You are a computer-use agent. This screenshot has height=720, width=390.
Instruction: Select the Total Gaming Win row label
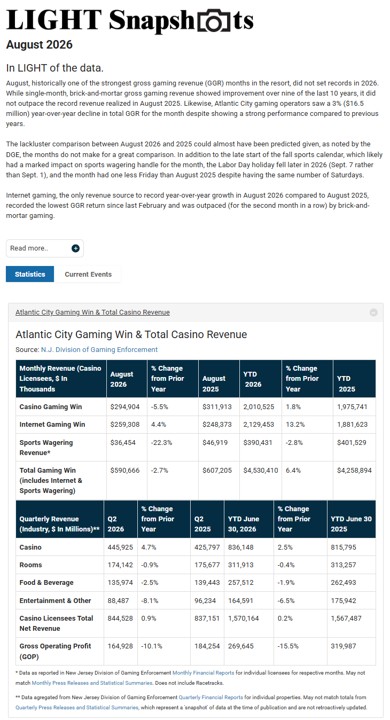pyautogui.click(x=51, y=480)
